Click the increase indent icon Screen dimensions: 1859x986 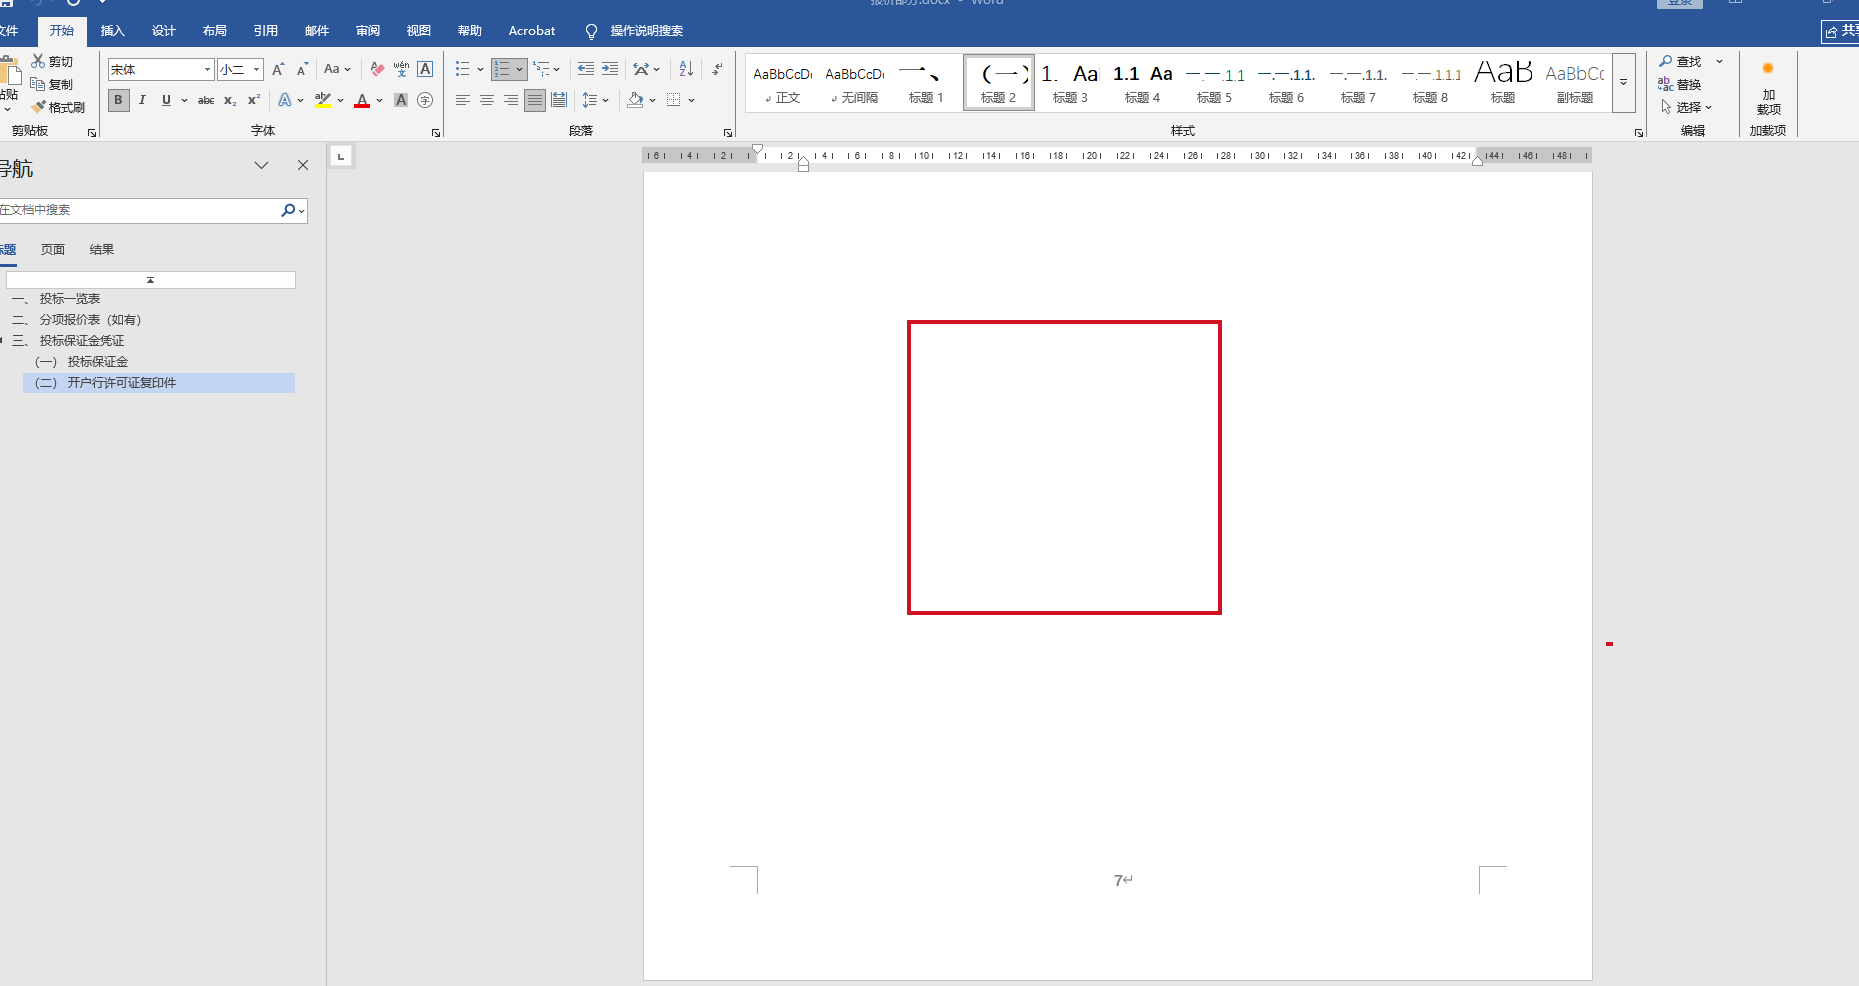coord(610,69)
